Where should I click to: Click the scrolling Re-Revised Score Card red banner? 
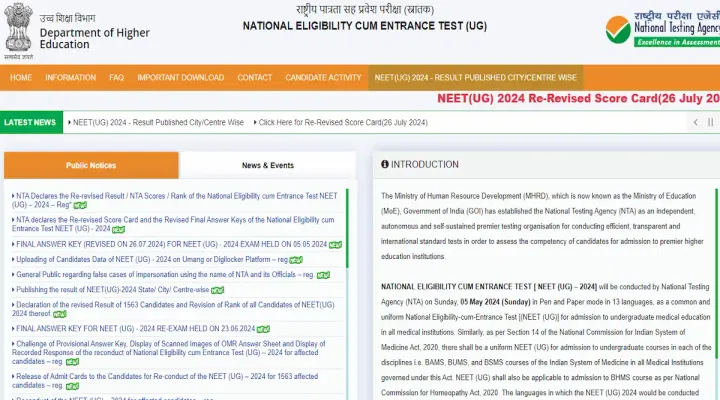[578, 98]
